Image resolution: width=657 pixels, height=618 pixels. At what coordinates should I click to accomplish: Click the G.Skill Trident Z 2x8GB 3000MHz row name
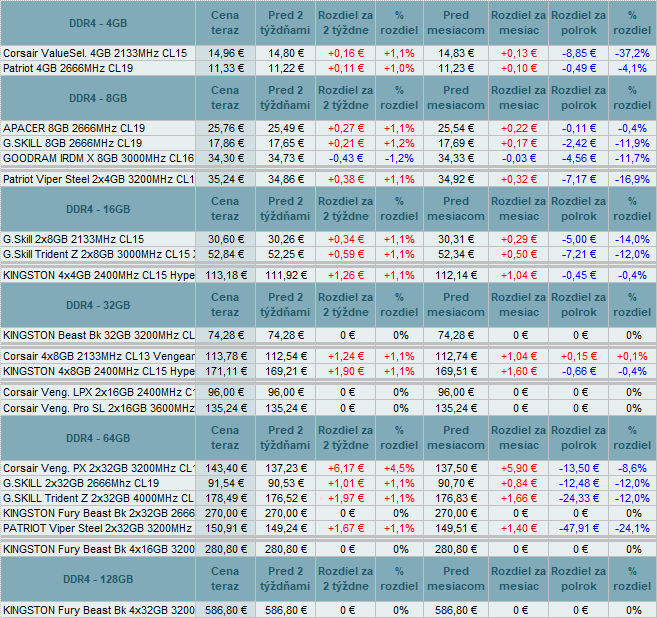point(98,254)
